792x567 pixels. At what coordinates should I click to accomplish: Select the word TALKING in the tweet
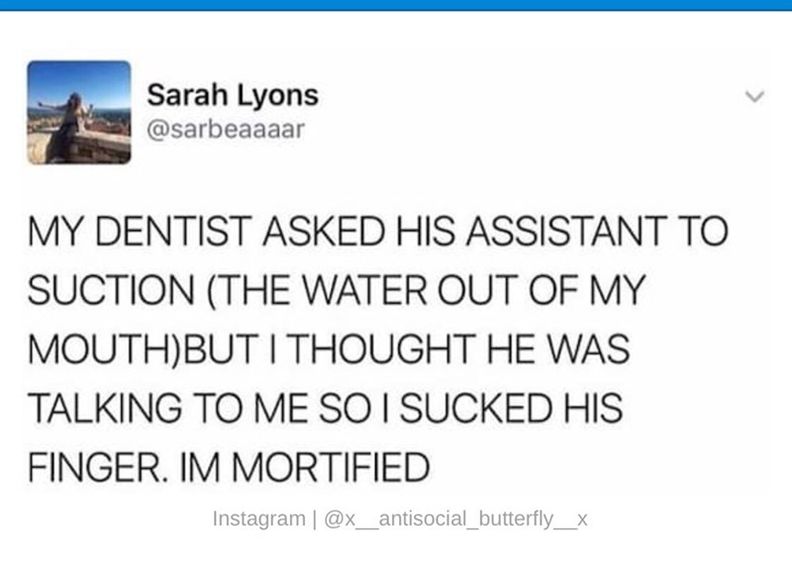pos(105,408)
